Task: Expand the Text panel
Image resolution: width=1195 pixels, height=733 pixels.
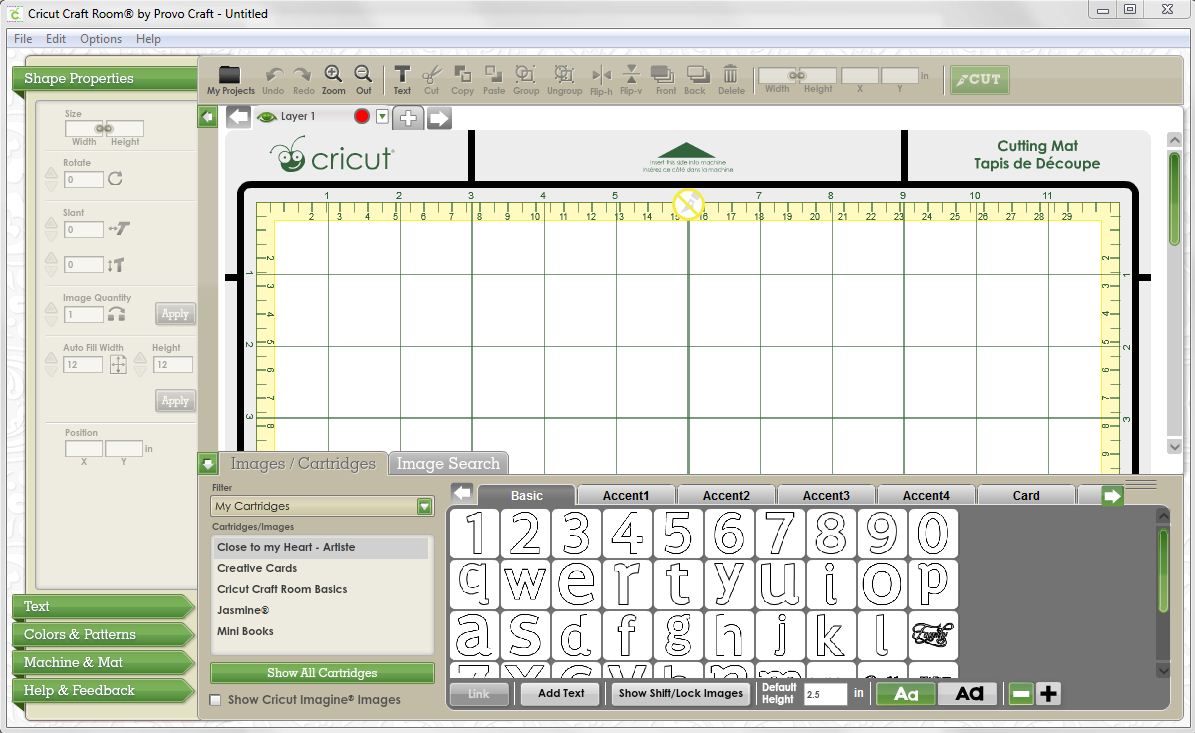Action: pyautogui.click(x=104, y=607)
